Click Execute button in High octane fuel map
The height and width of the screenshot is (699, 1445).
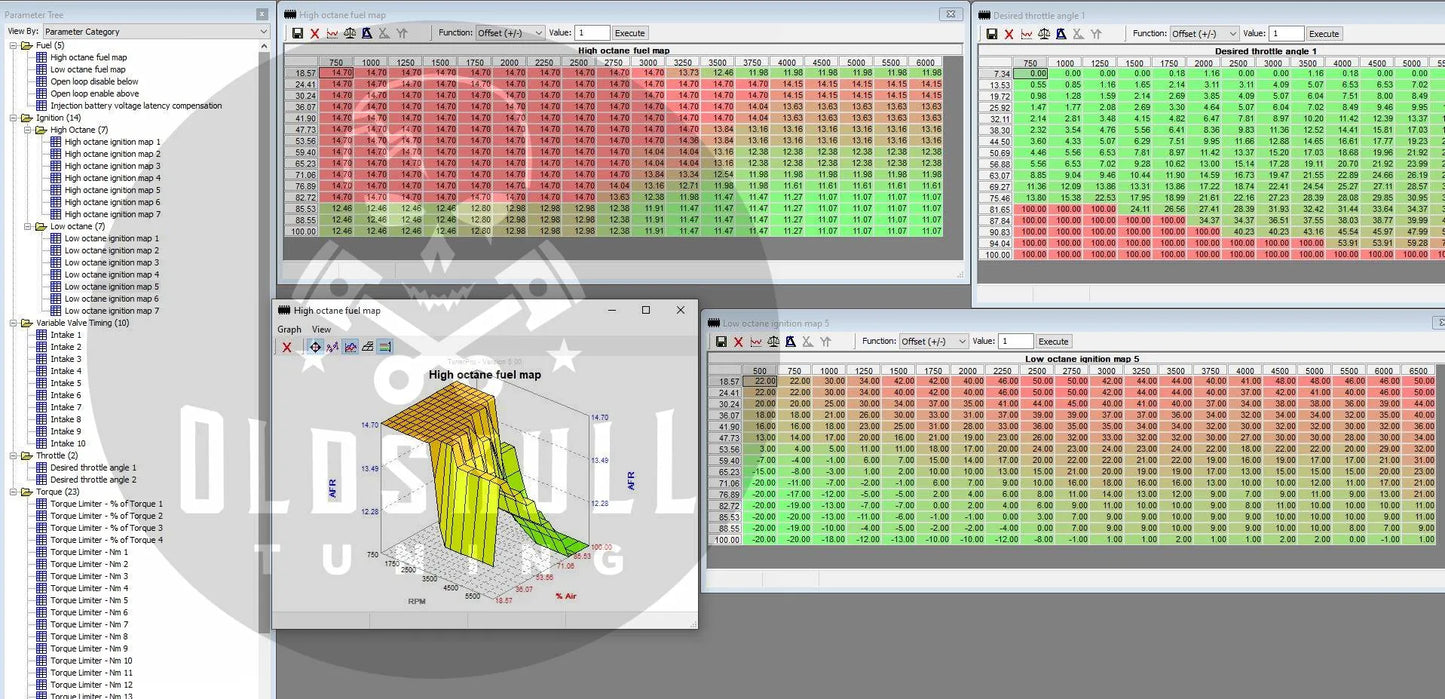point(629,33)
